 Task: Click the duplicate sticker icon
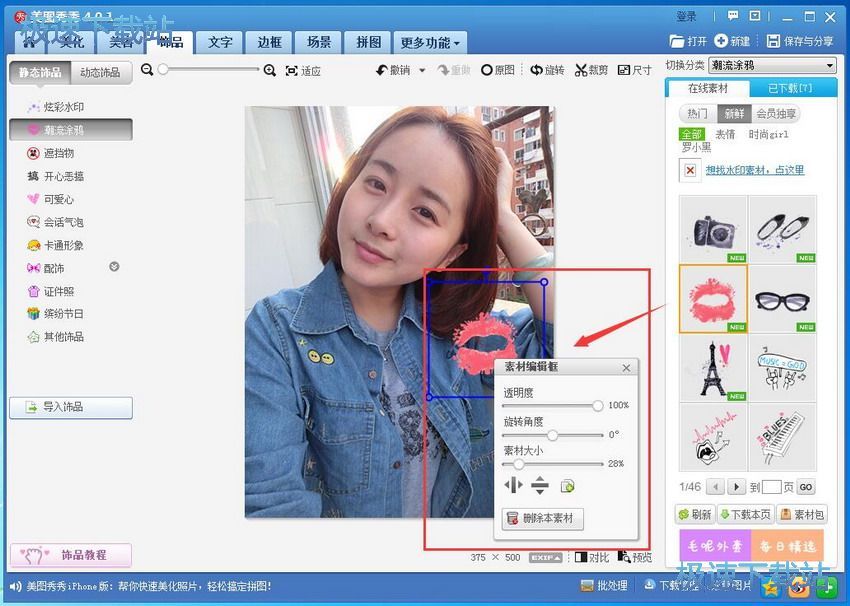pos(567,486)
